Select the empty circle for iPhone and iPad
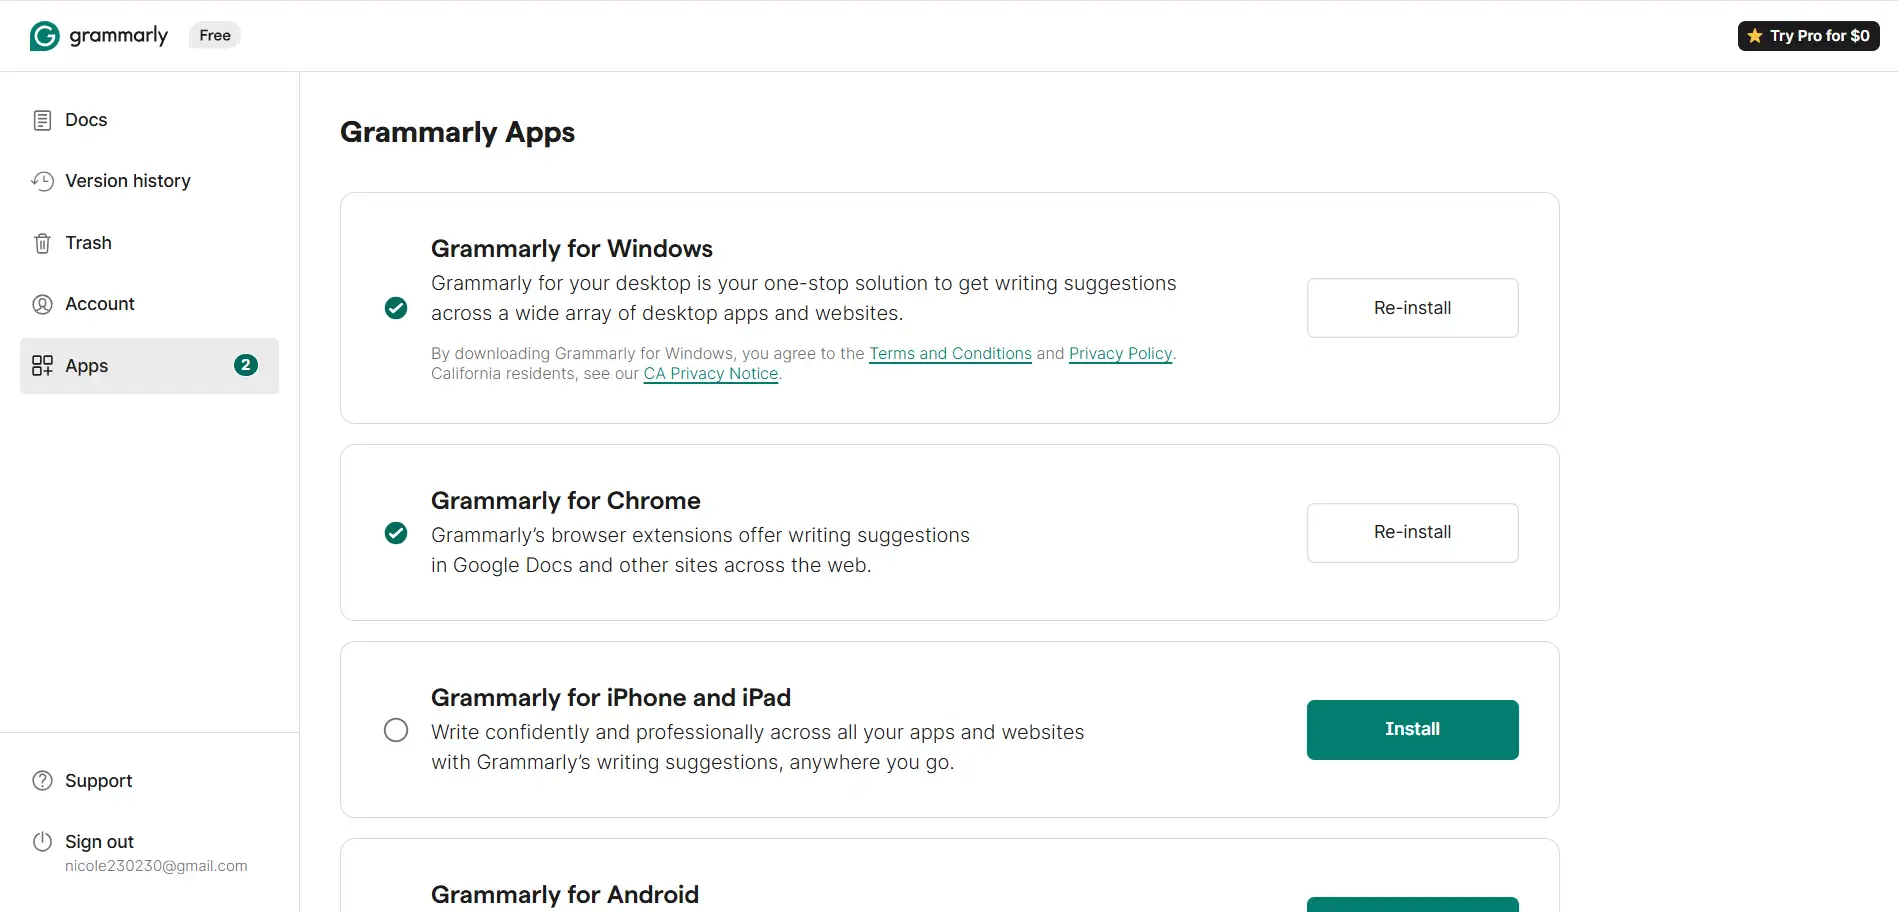Viewport: 1898px width, 912px height. pyautogui.click(x=396, y=730)
